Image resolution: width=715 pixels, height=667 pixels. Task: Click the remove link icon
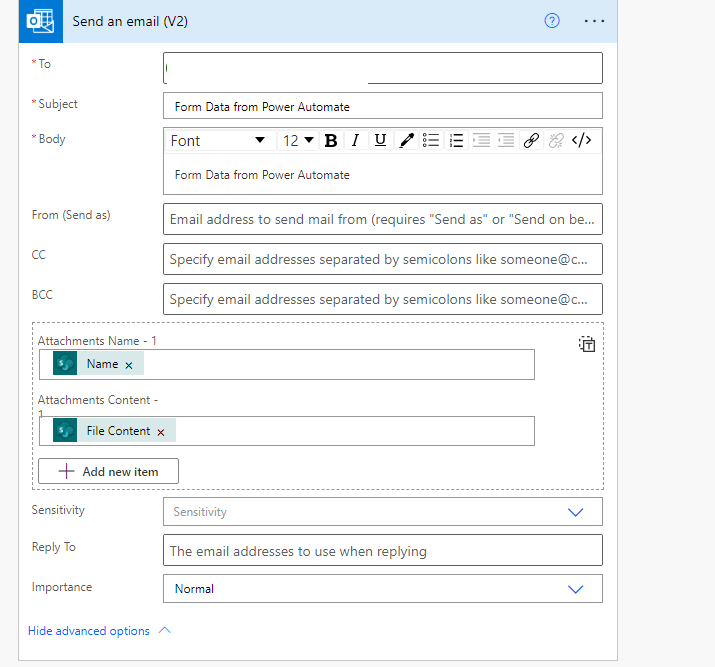pyautogui.click(x=556, y=141)
